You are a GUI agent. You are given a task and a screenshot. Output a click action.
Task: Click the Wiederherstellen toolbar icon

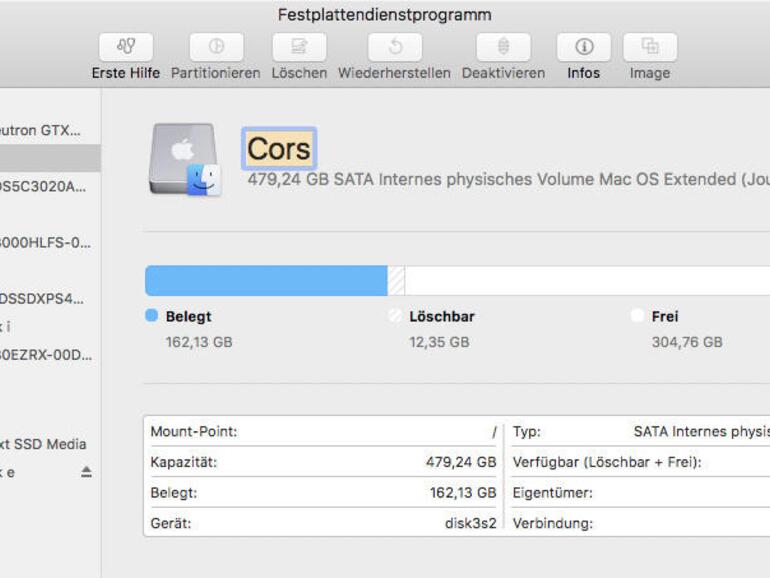(394, 47)
